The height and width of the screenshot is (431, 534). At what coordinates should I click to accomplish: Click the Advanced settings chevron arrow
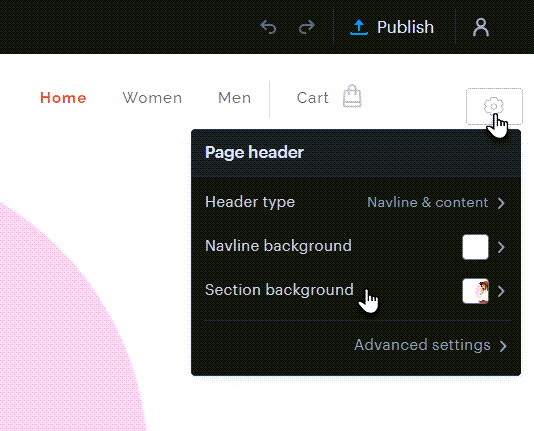[503, 346]
